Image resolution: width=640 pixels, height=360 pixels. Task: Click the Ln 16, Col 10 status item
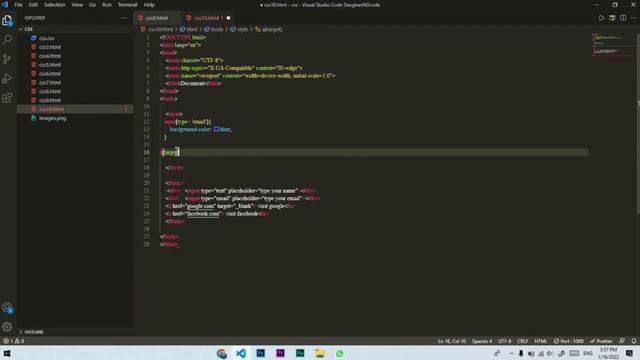[x=451, y=341]
